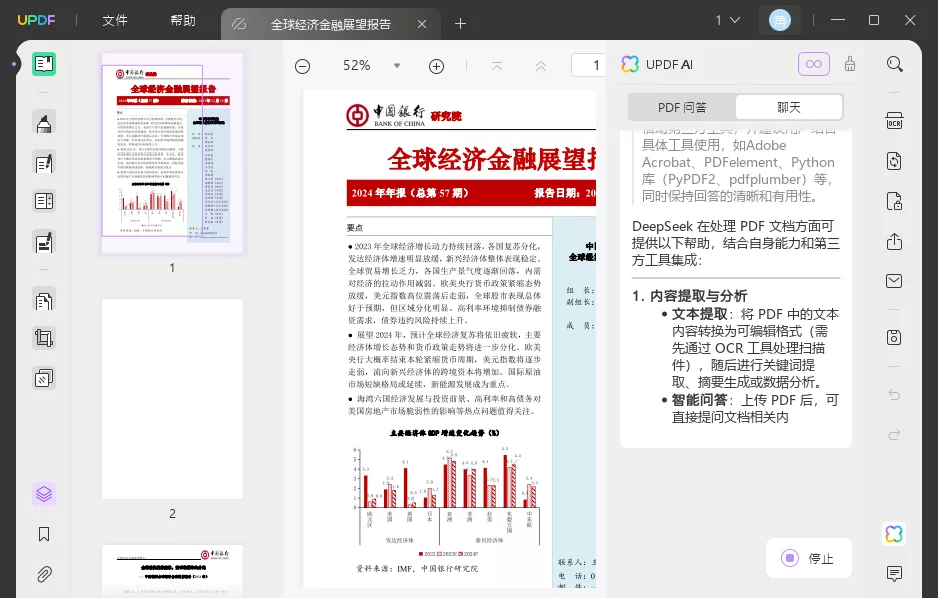Select the Reader mode icon in sidebar
This screenshot has width=938, height=598.
pyautogui.click(x=44, y=63)
